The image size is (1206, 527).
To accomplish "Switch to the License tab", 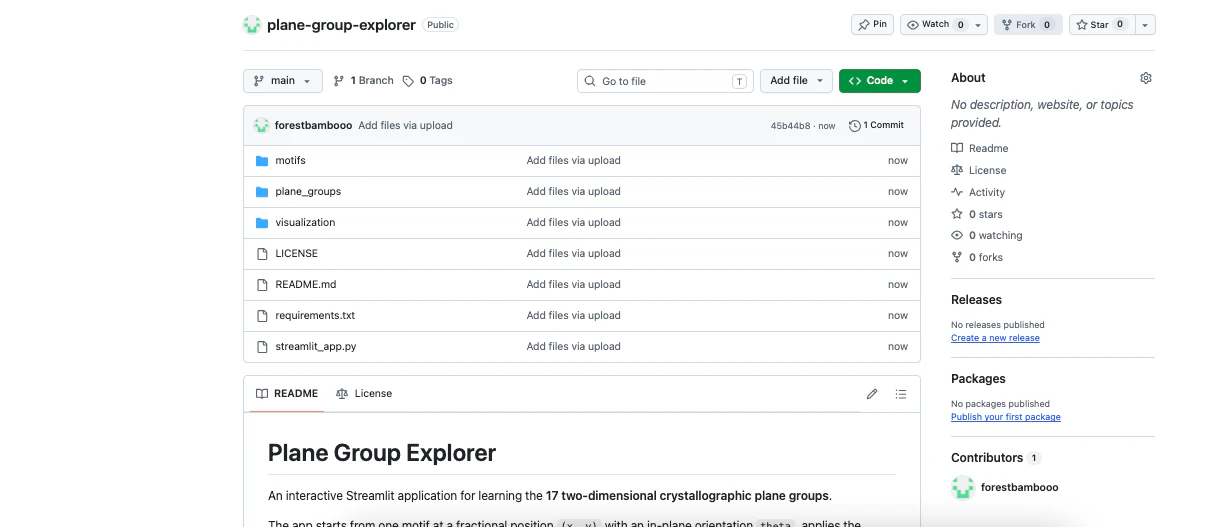I will click(x=364, y=394).
